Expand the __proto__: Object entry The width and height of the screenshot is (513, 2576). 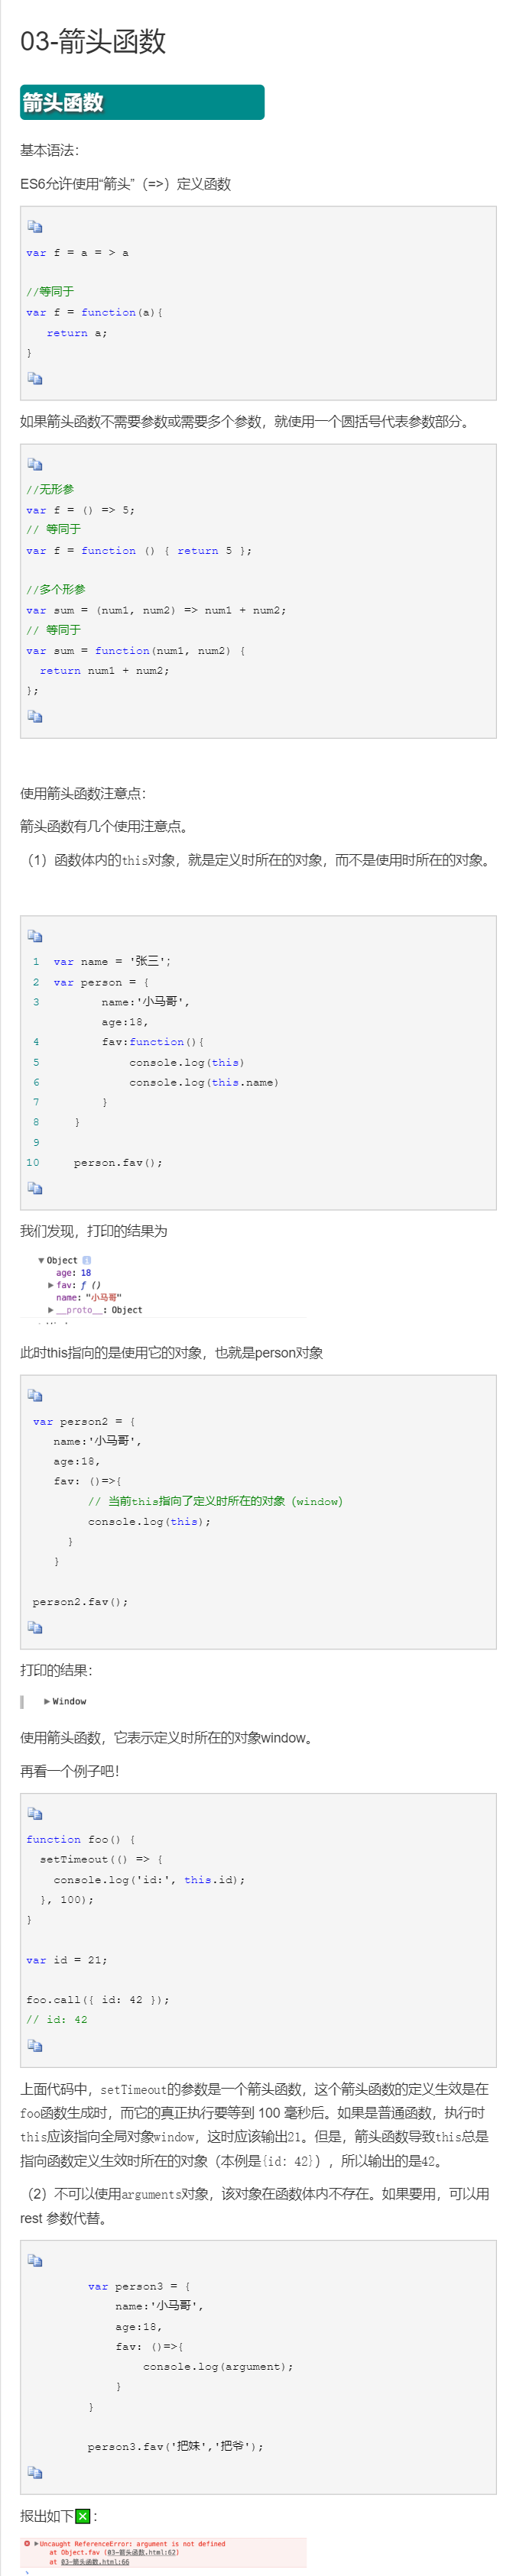tap(51, 1309)
